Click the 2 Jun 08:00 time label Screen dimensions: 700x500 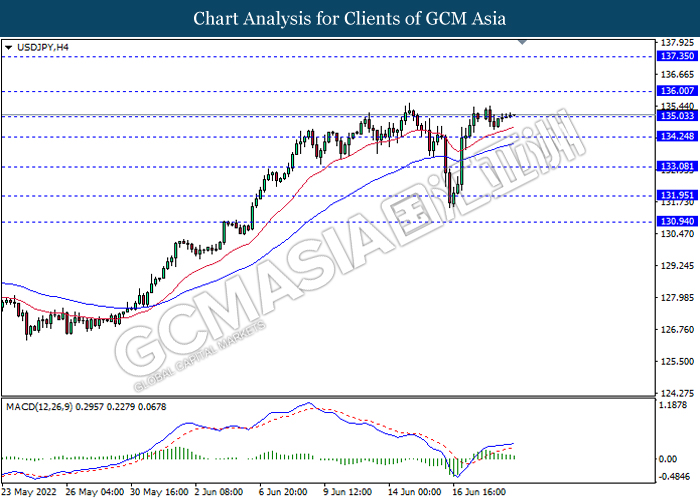[219, 492]
